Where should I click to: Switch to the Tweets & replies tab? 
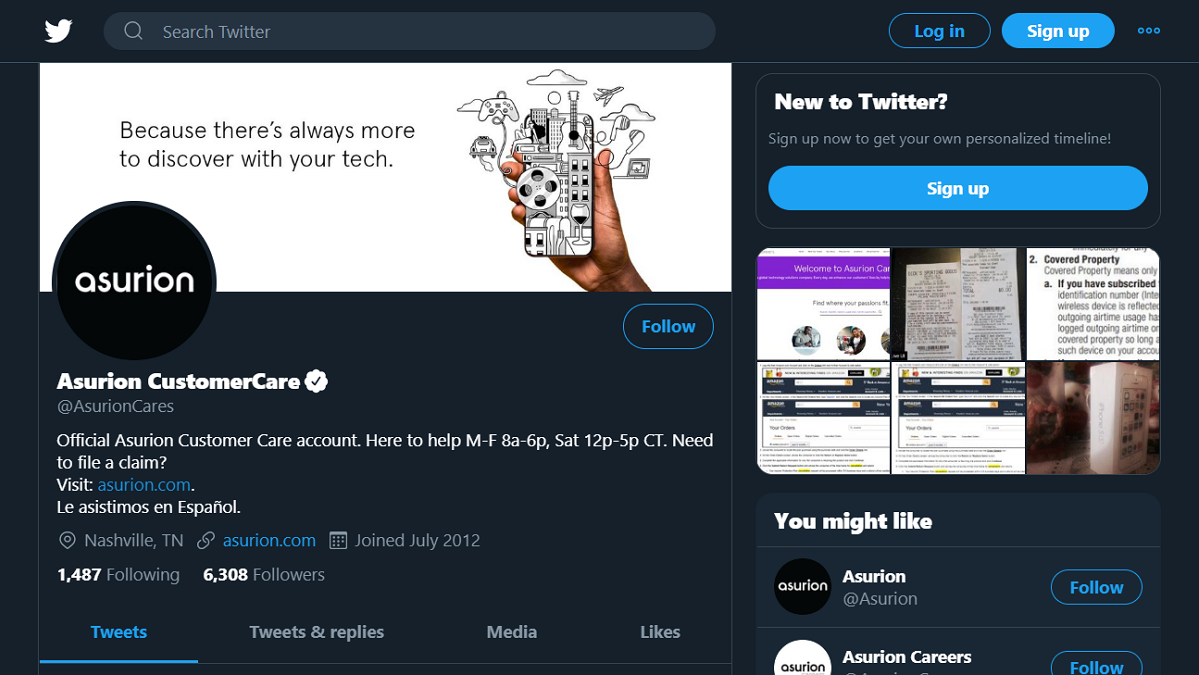(316, 632)
